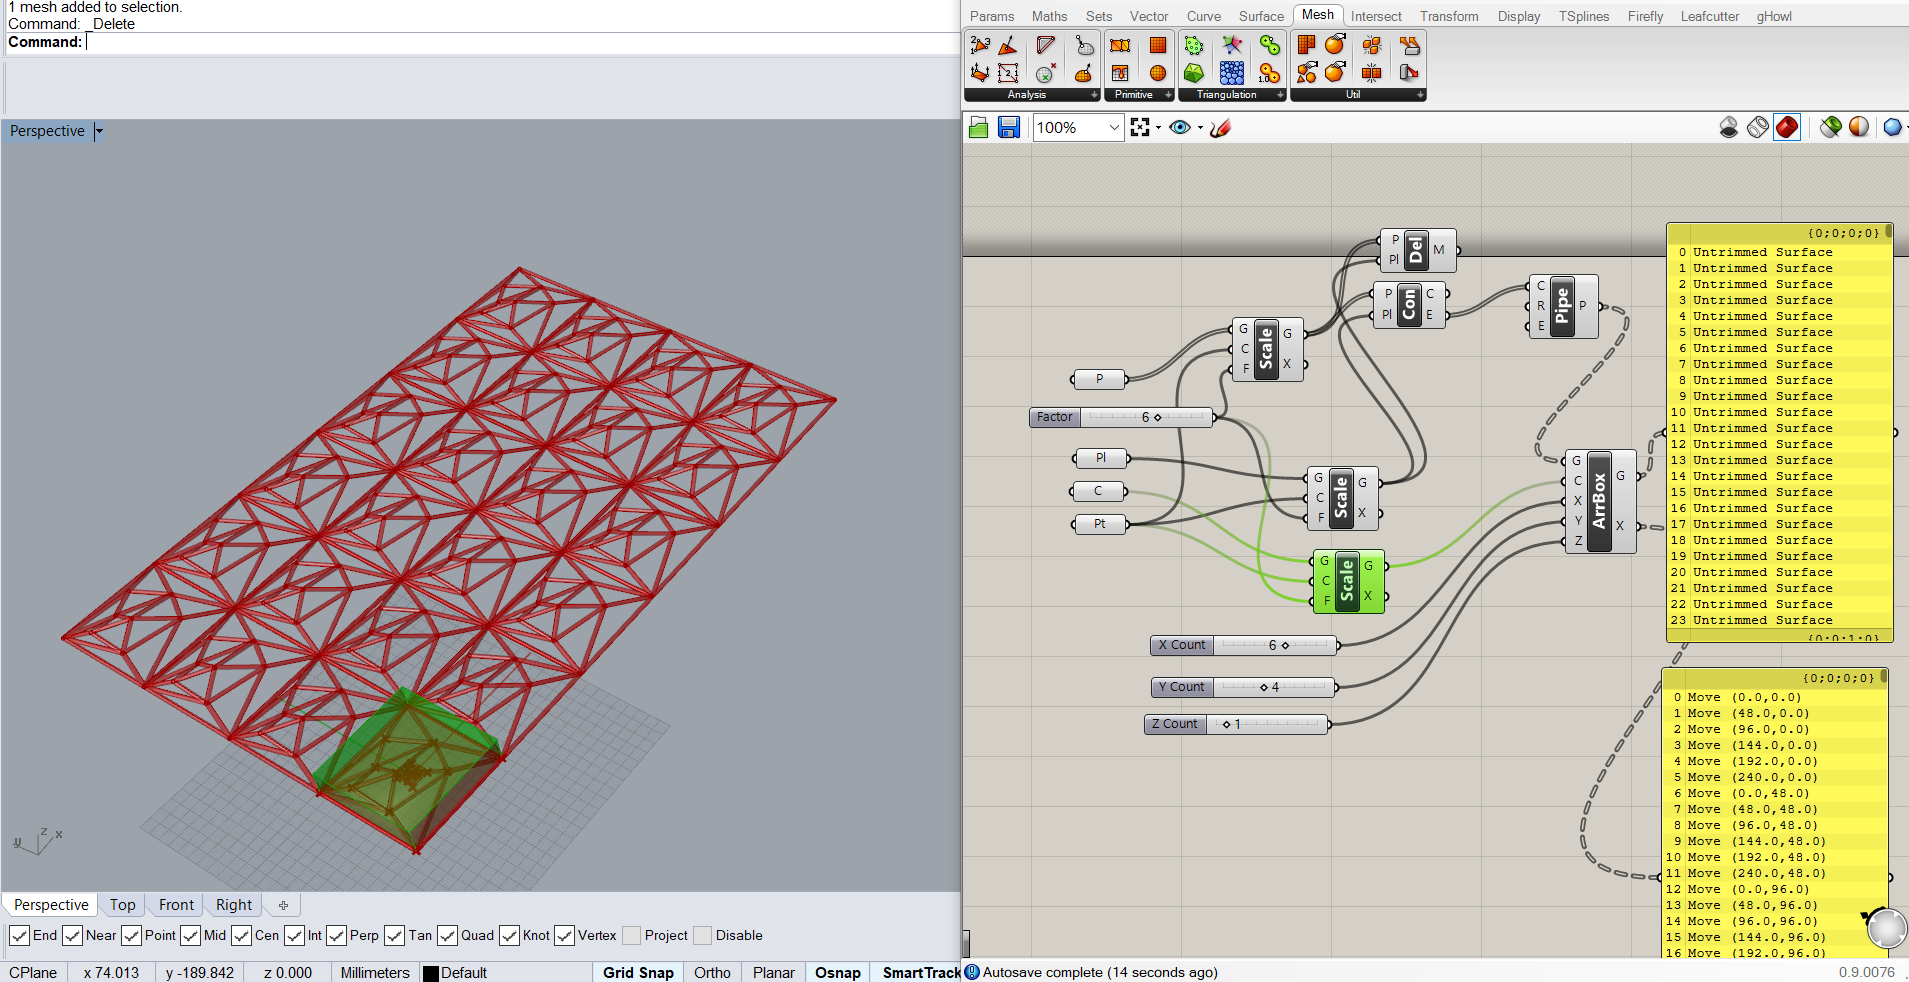Open the Perspective viewport title dropdown arrow

click(x=99, y=131)
